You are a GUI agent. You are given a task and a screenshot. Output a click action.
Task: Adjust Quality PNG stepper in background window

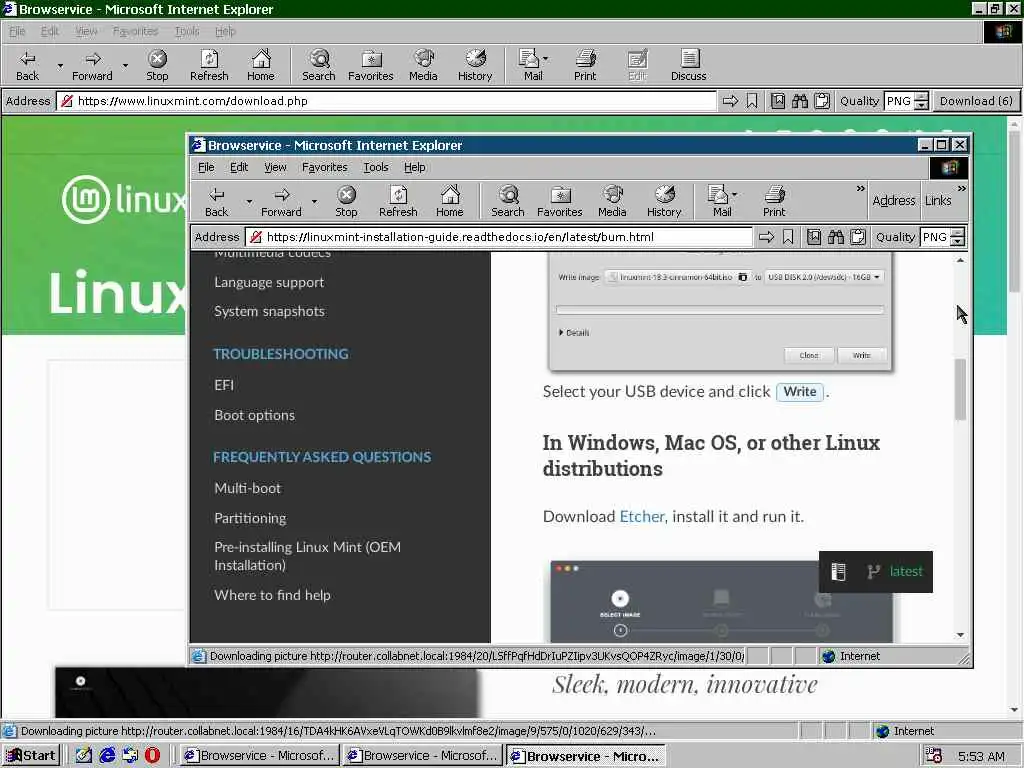(x=921, y=101)
